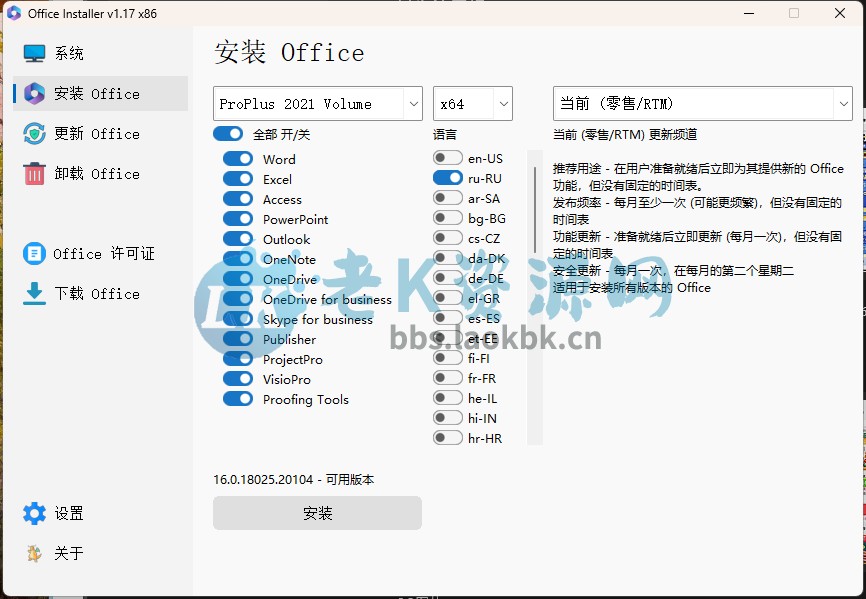Expand the 当前 (零售/RTM) channel dropdown
866x599 pixels.
(x=703, y=103)
